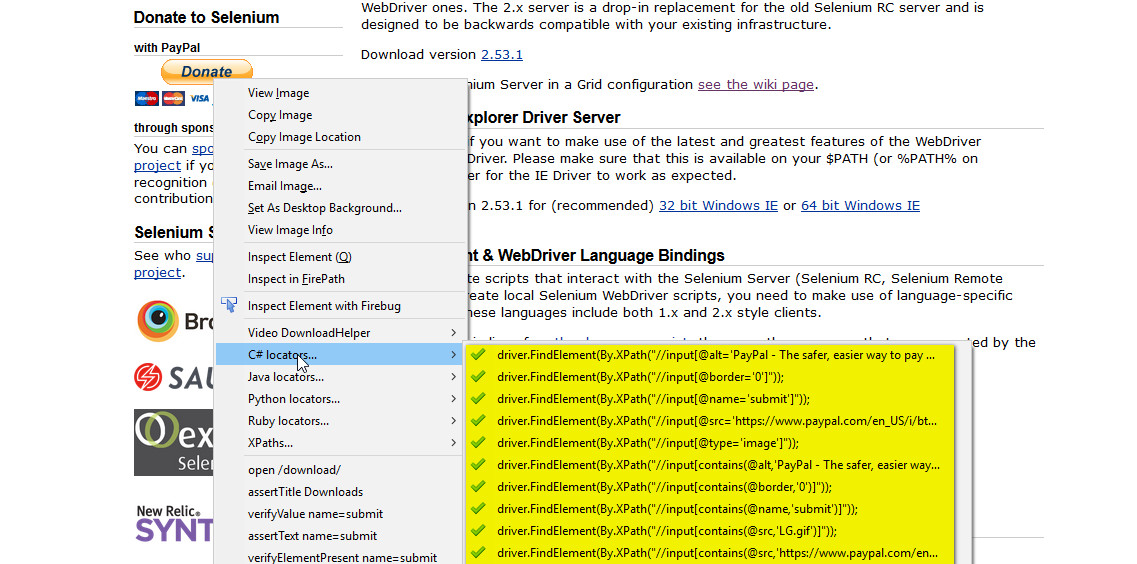Expand Ruby locators... submenu
Image resolution: width=1137 pixels, height=564 pixels.
(x=339, y=420)
